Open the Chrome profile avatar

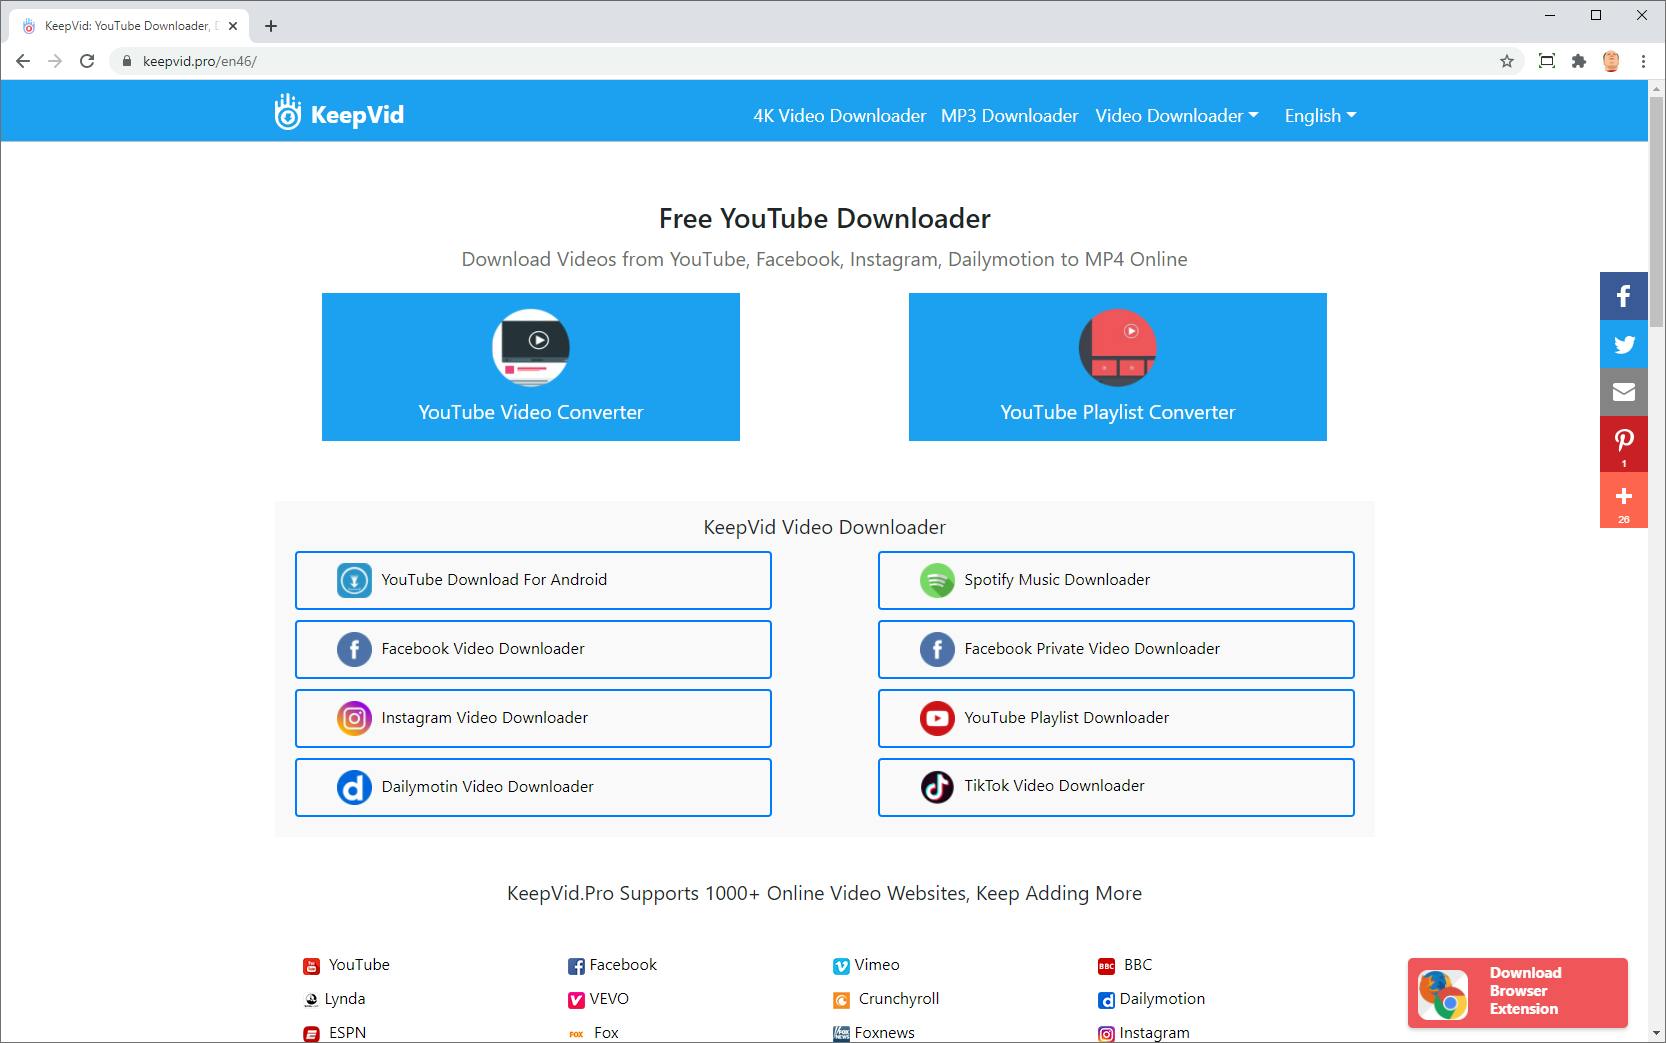tap(1611, 61)
